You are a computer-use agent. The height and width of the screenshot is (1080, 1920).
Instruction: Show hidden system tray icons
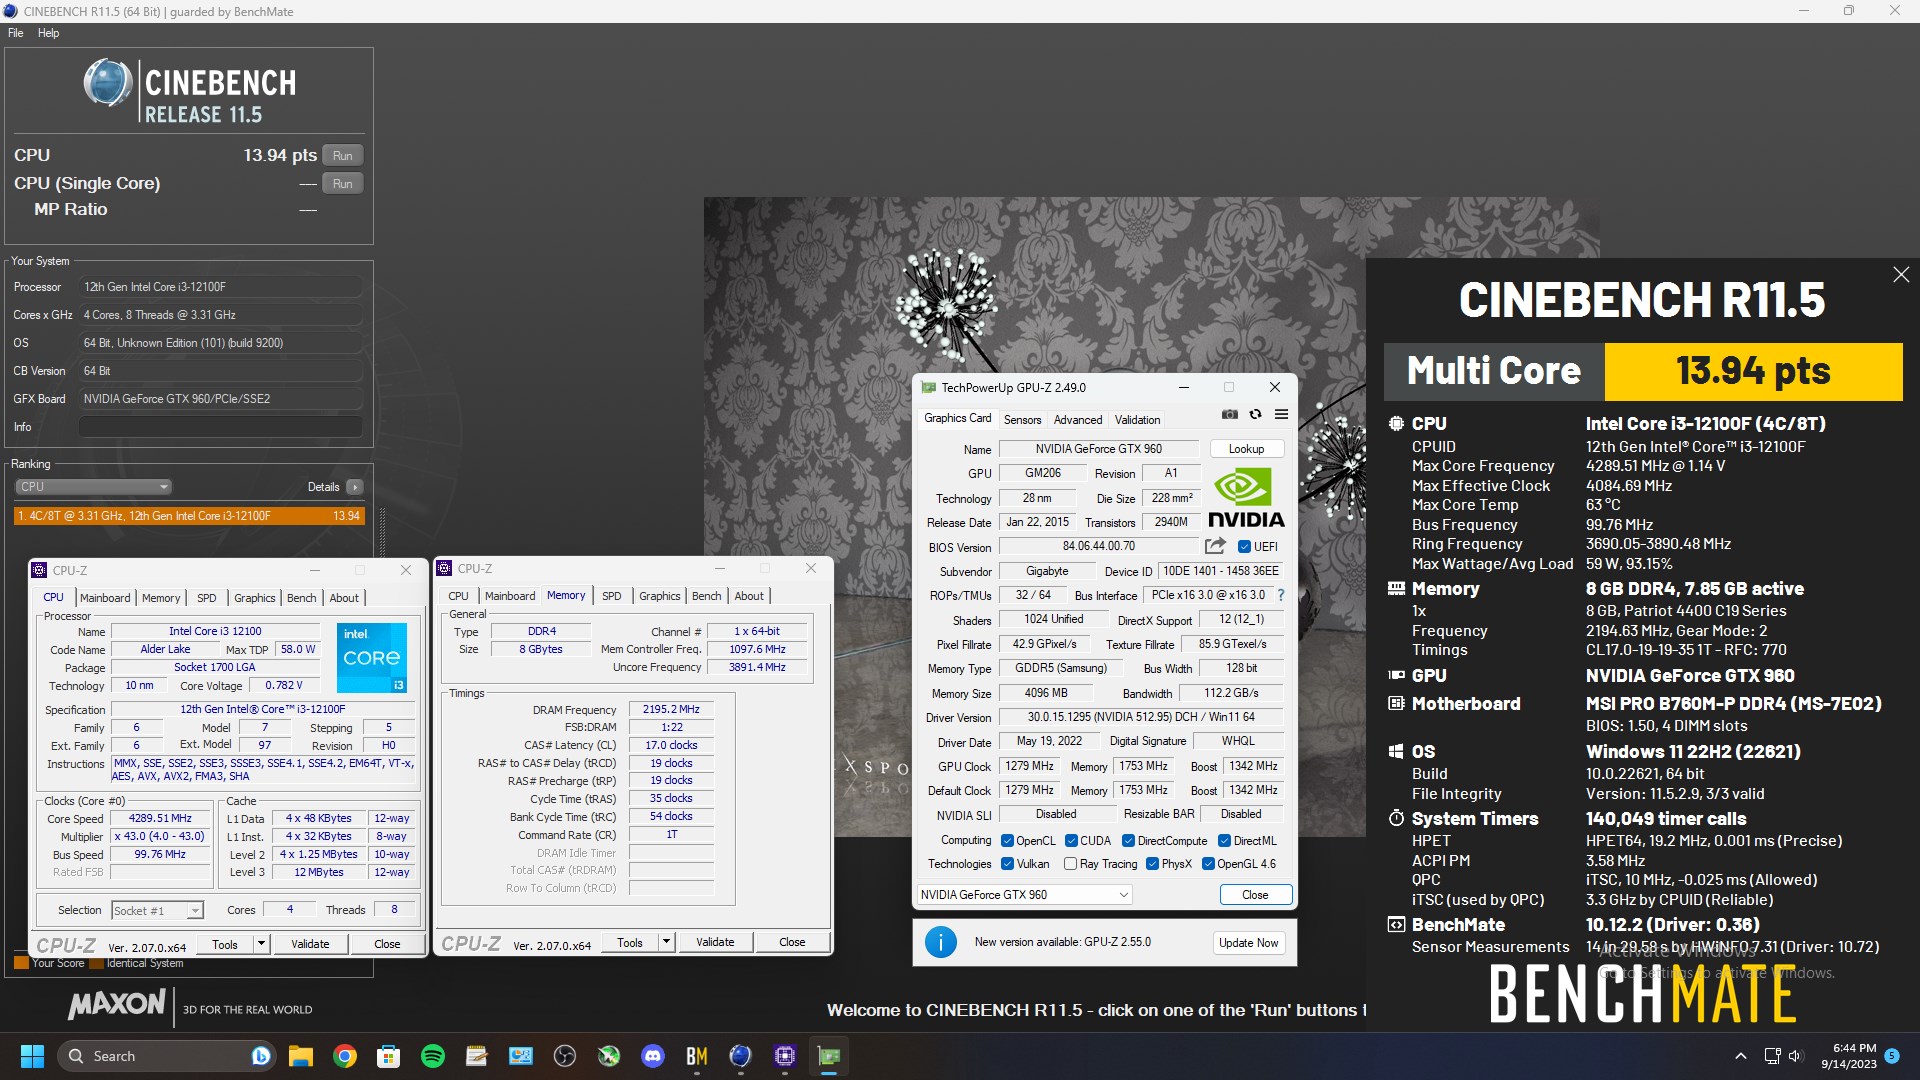coord(1741,1056)
